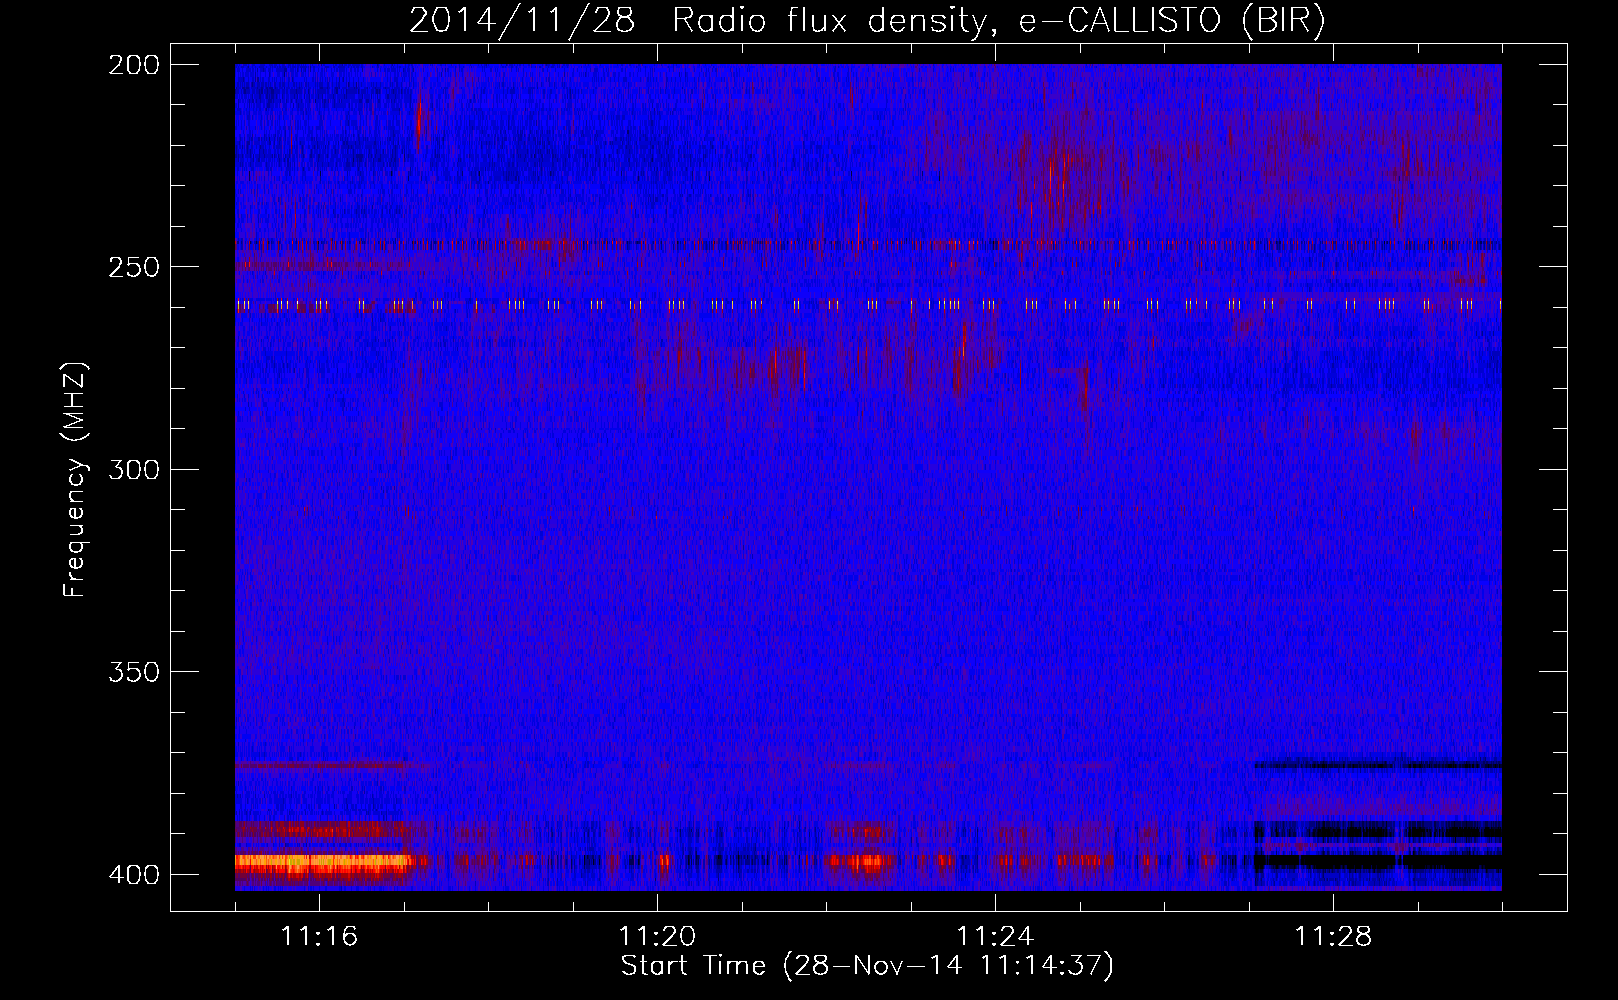Click the 11:24 time tick label
1618x1000 pixels.
coord(995,936)
